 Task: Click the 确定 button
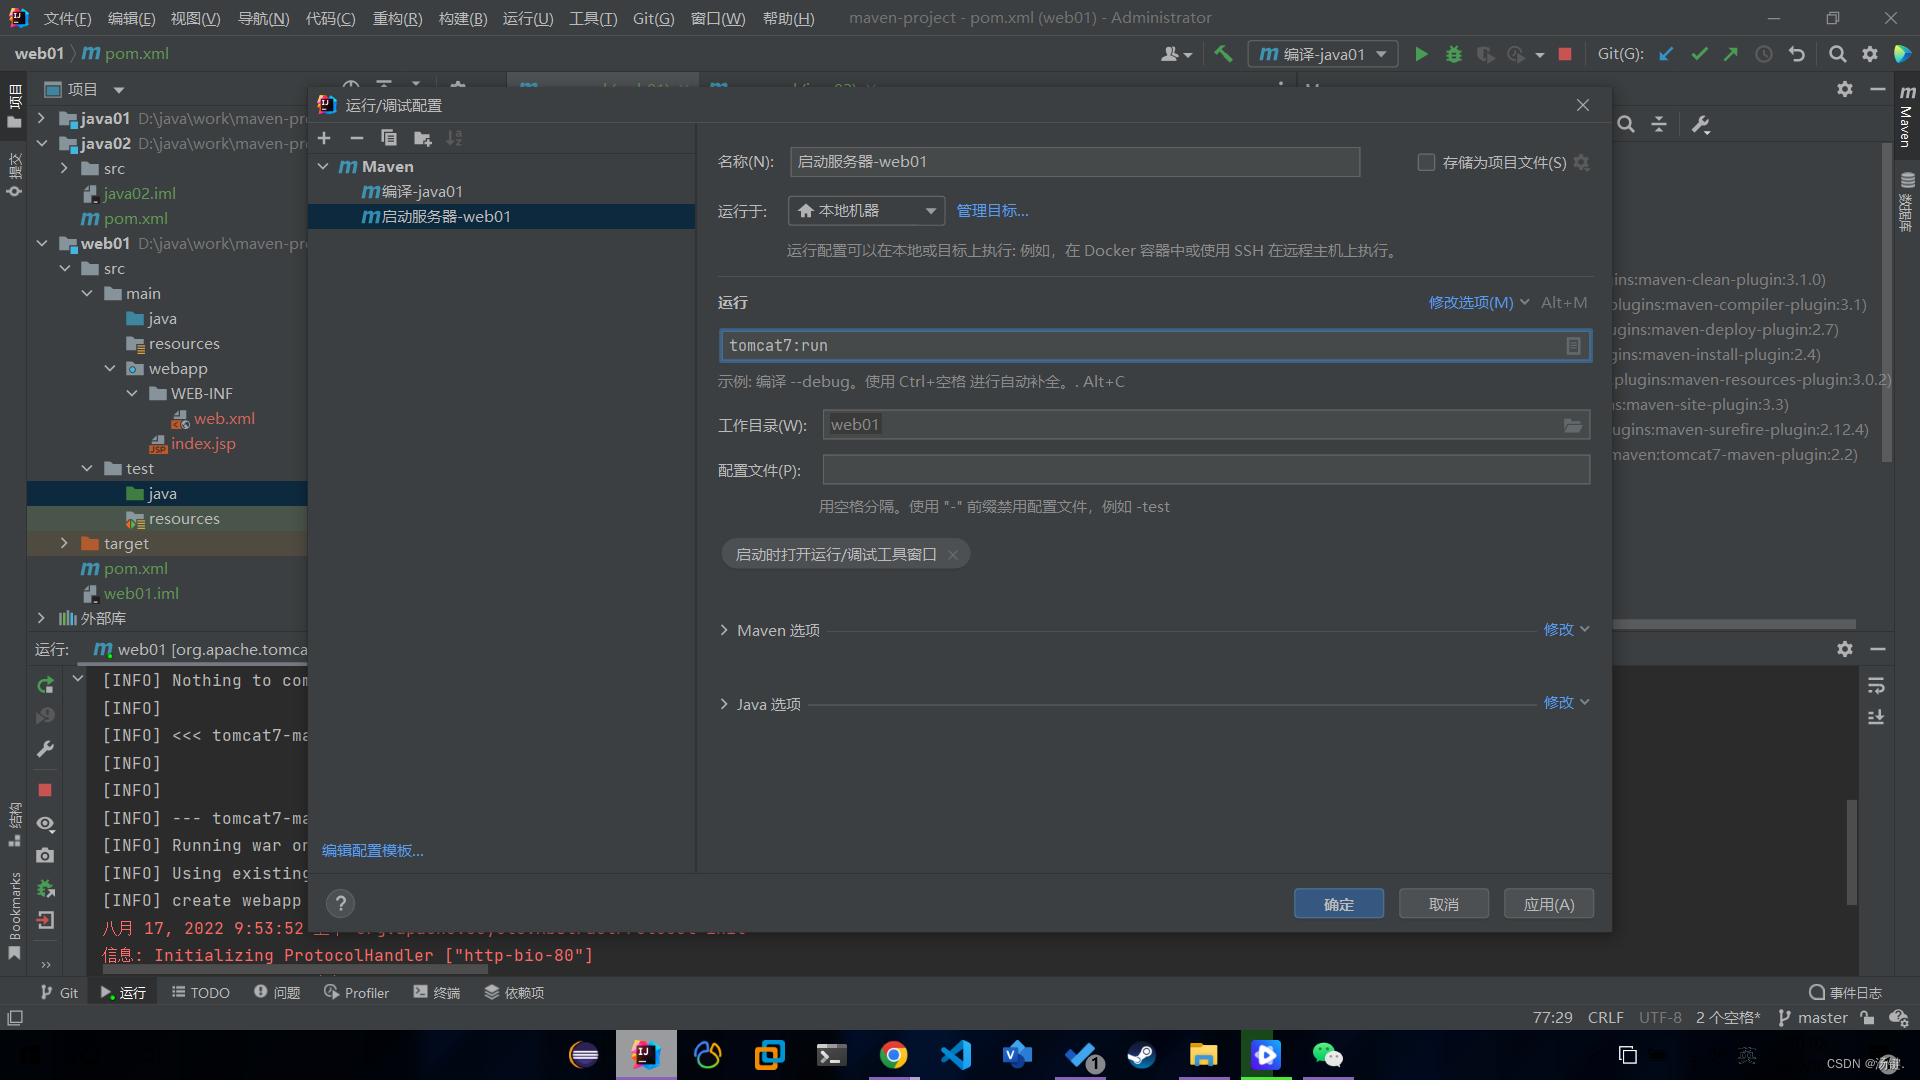click(1338, 904)
